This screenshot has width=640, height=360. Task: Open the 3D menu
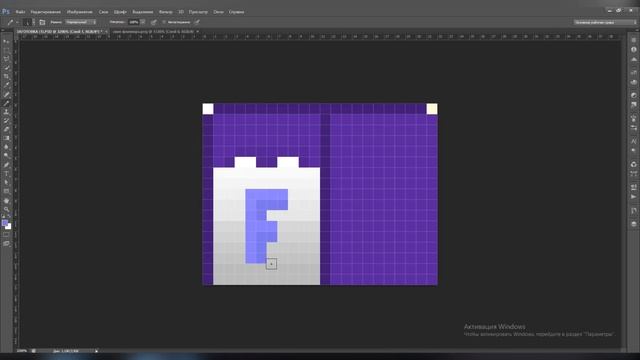181,12
